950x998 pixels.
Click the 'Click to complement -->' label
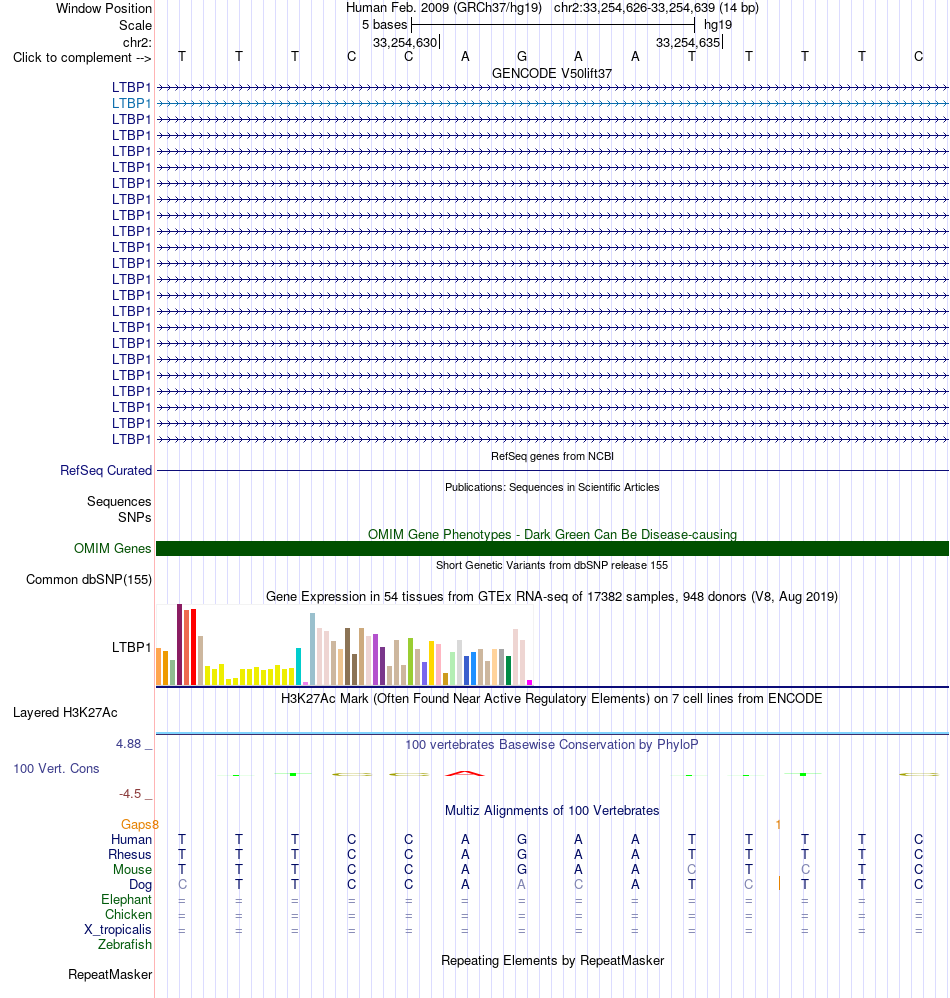82,57
